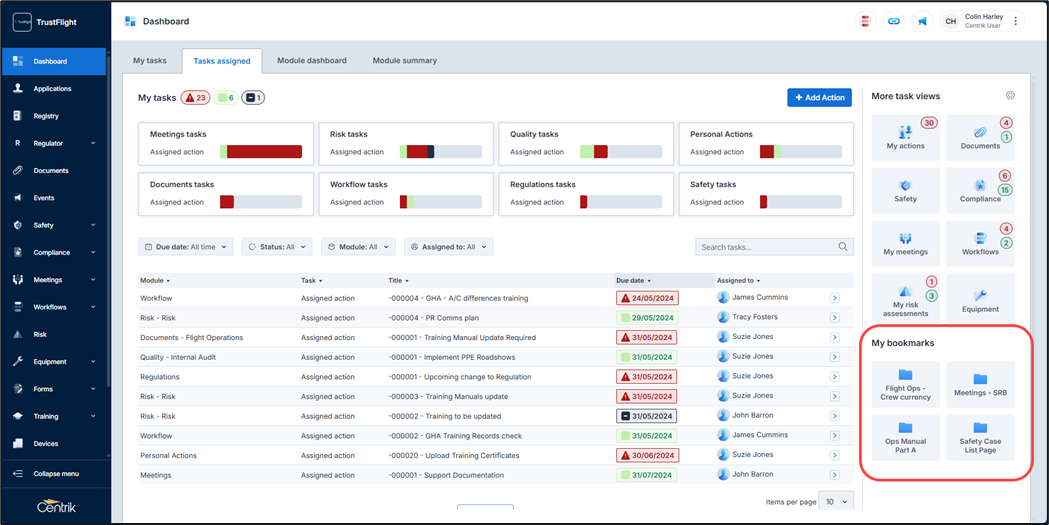
Task: Toggle the red overdue tasks badge filter
Action: coord(195,98)
